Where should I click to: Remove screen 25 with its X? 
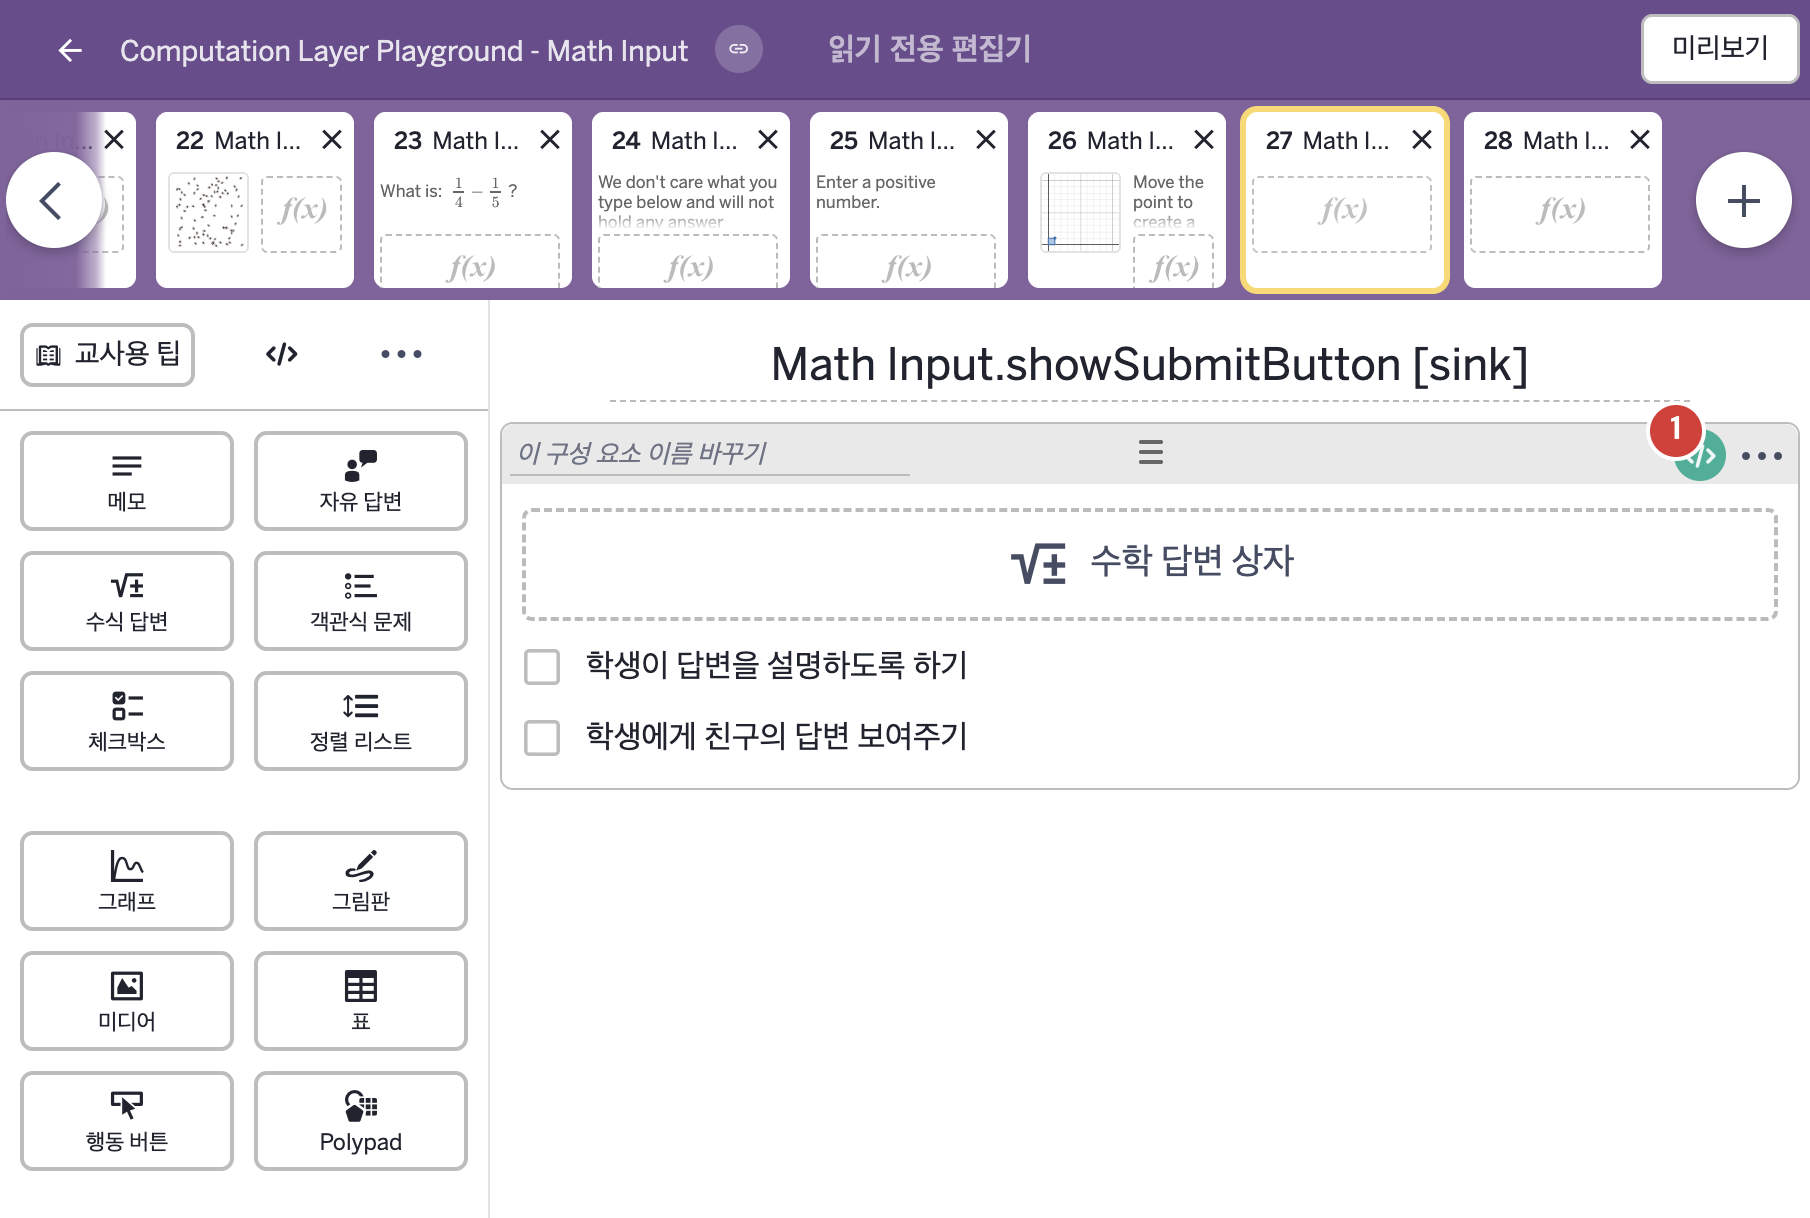pos(986,140)
